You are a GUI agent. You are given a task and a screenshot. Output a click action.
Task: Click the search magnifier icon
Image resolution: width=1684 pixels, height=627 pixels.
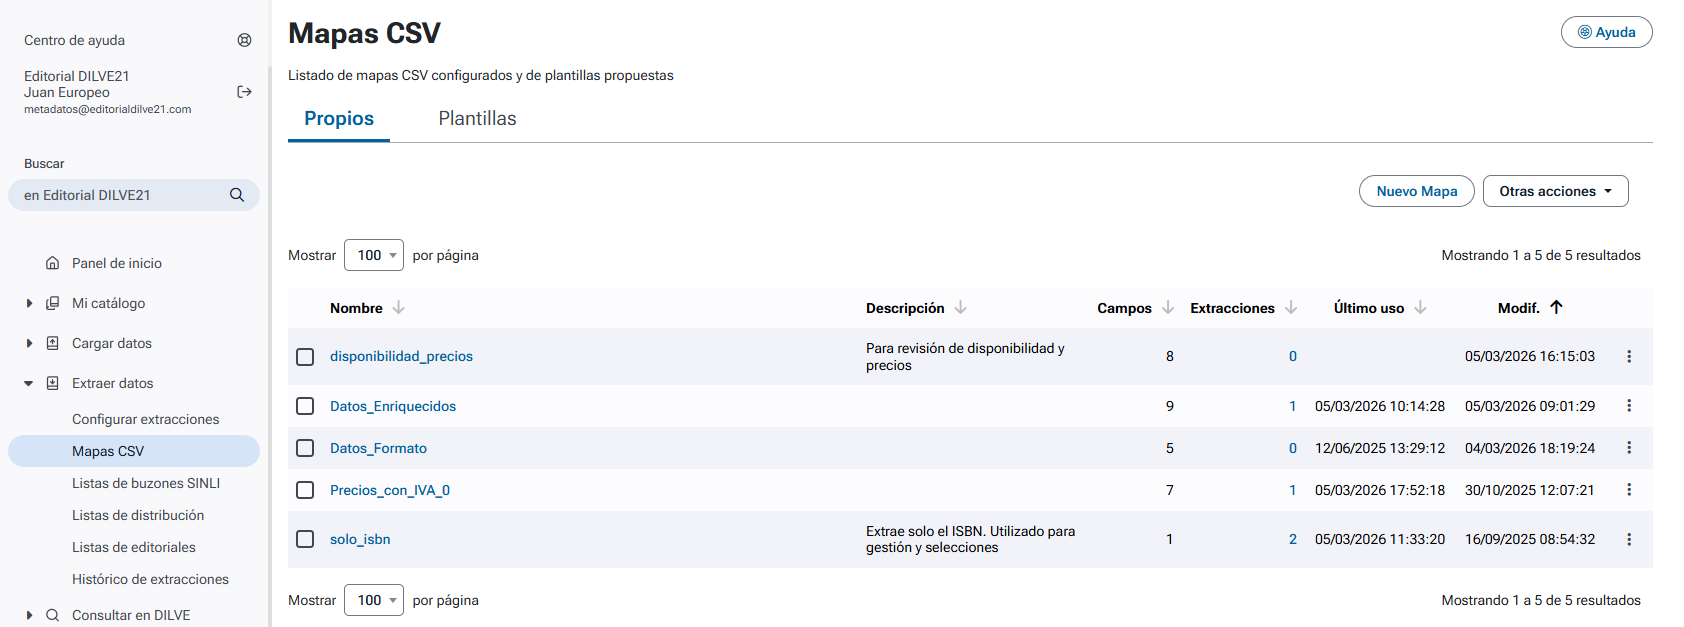point(237,195)
